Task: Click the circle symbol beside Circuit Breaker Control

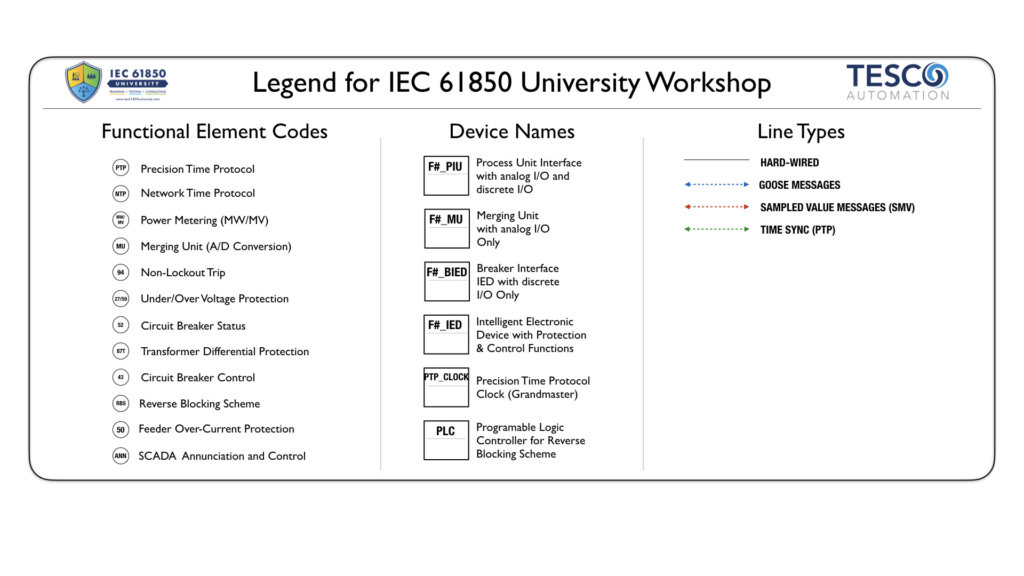Action: 121,377
